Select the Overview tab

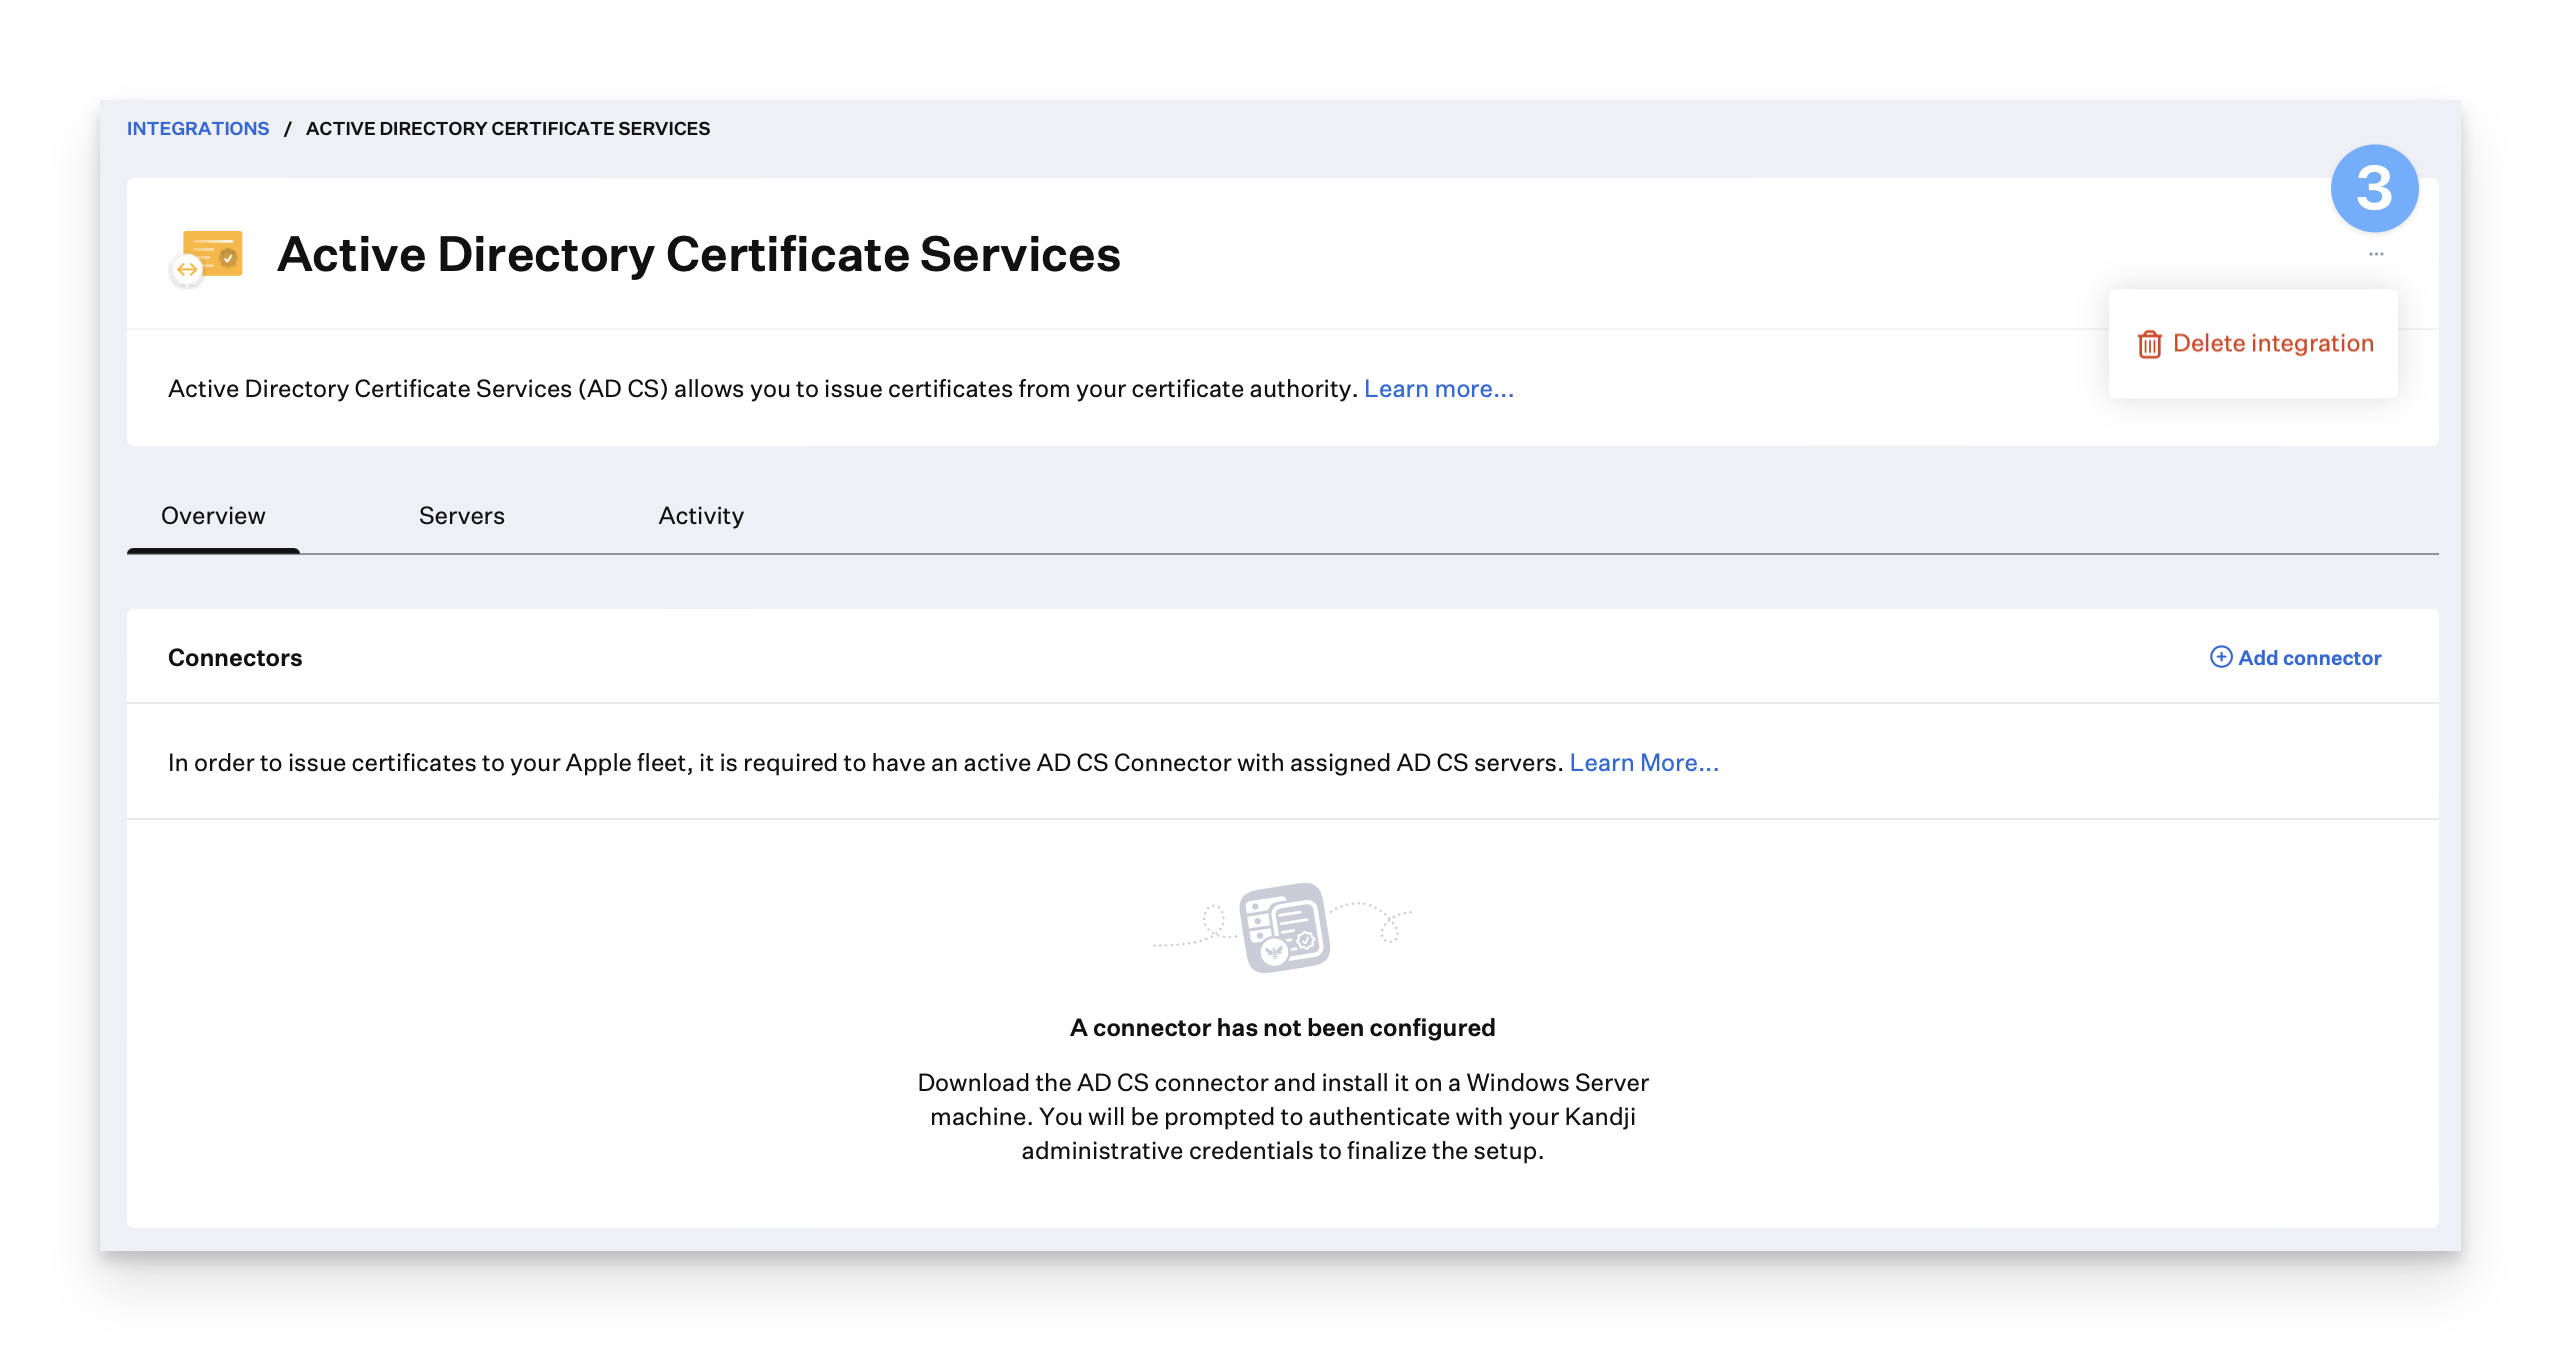click(x=213, y=516)
